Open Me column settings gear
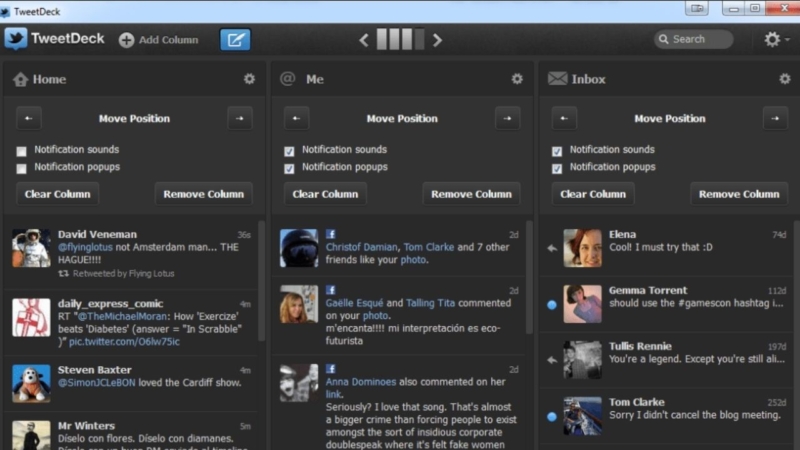The width and height of the screenshot is (800, 450). [x=517, y=79]
